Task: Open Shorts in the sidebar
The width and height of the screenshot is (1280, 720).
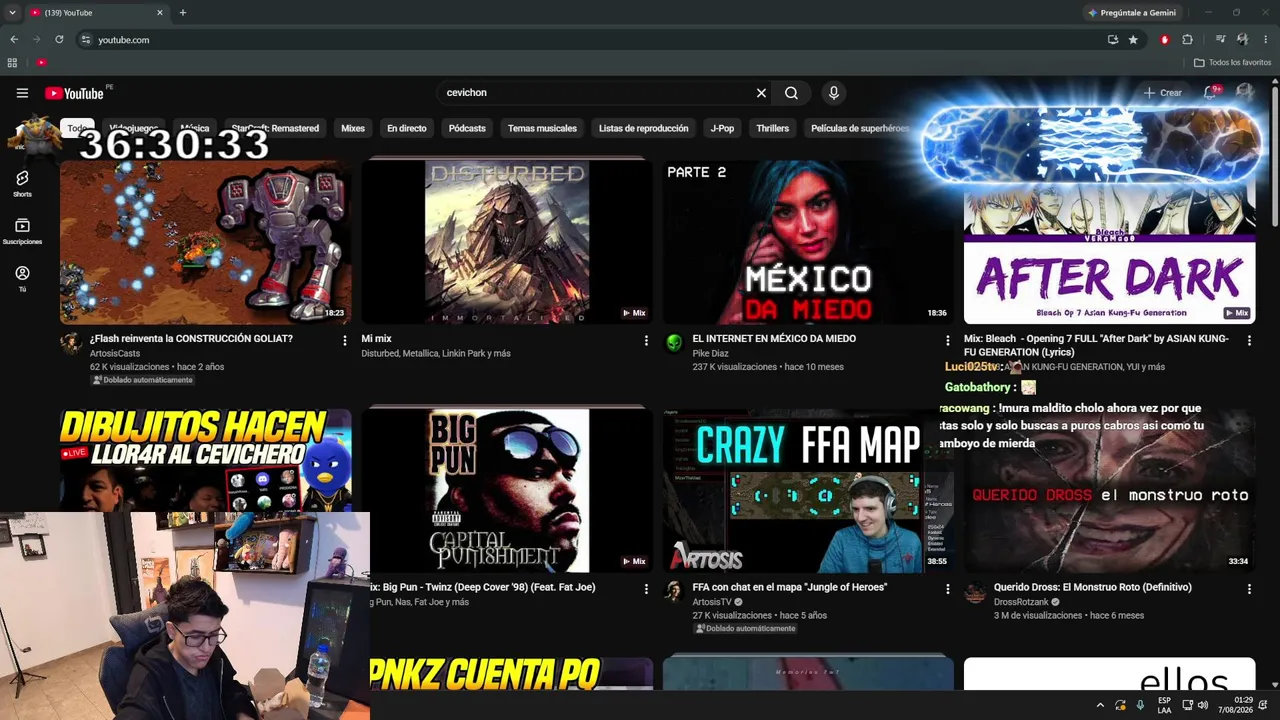Action: 22,183
